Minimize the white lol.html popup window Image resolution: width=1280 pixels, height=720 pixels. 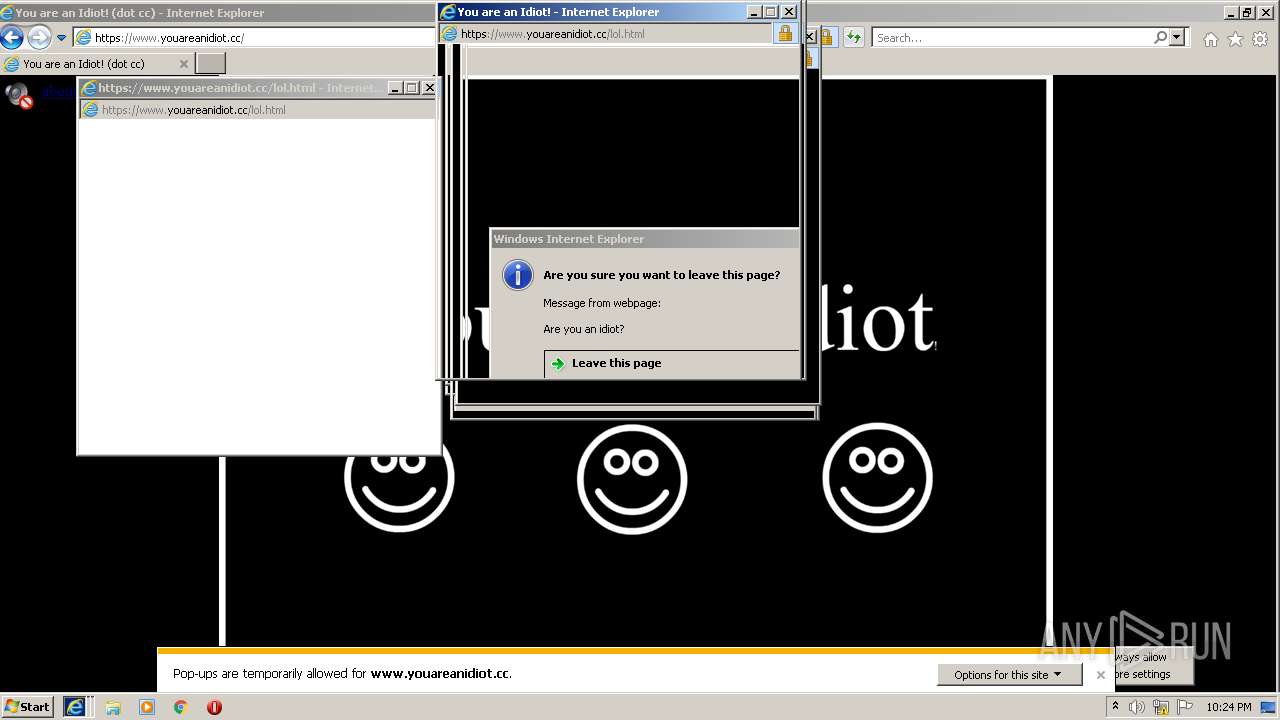[395, 88]
